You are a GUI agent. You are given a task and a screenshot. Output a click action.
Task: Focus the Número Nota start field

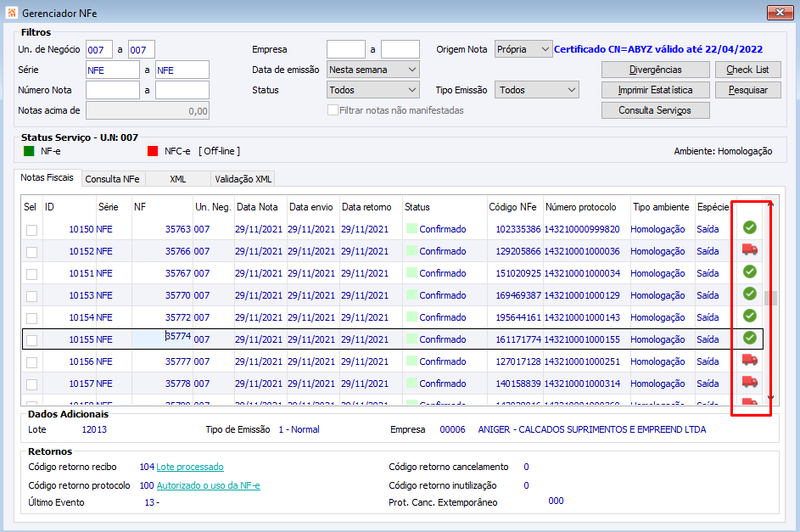(x=112, y=90)
